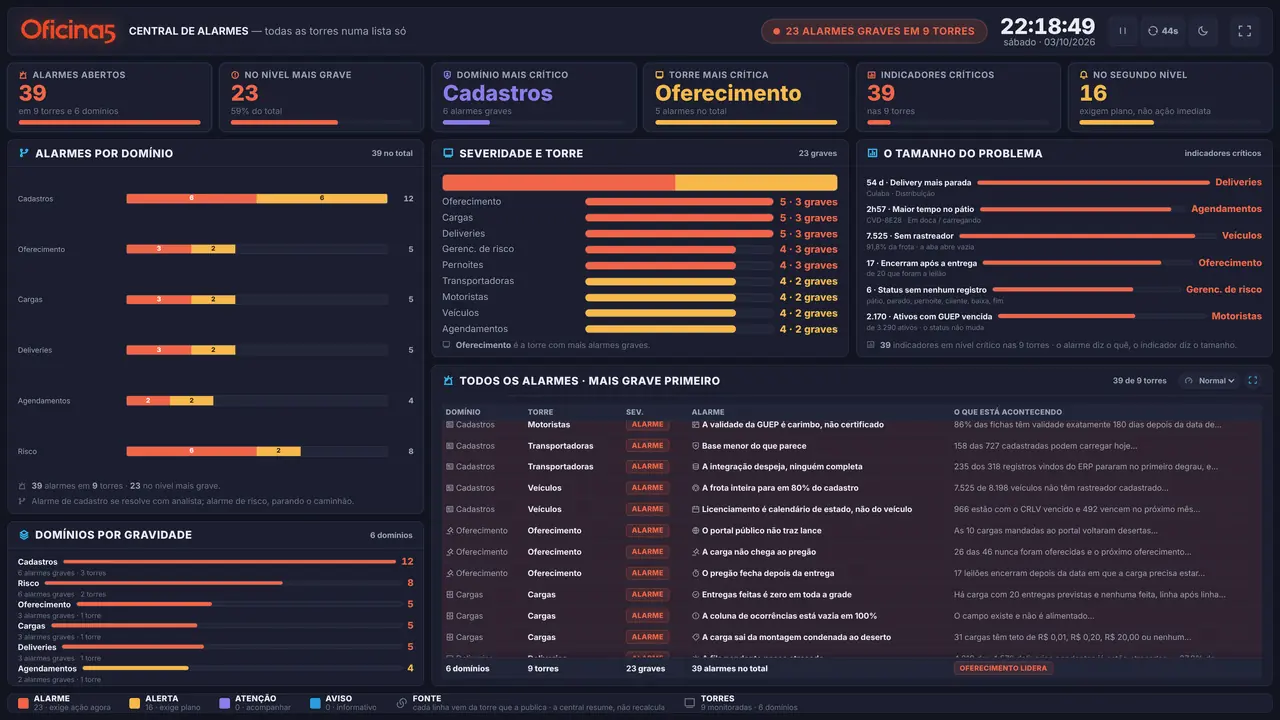The height and width of the screenshot is (720, 1280).
Task: Click the Fonte link icon in footer
Action: click(401, 703)
